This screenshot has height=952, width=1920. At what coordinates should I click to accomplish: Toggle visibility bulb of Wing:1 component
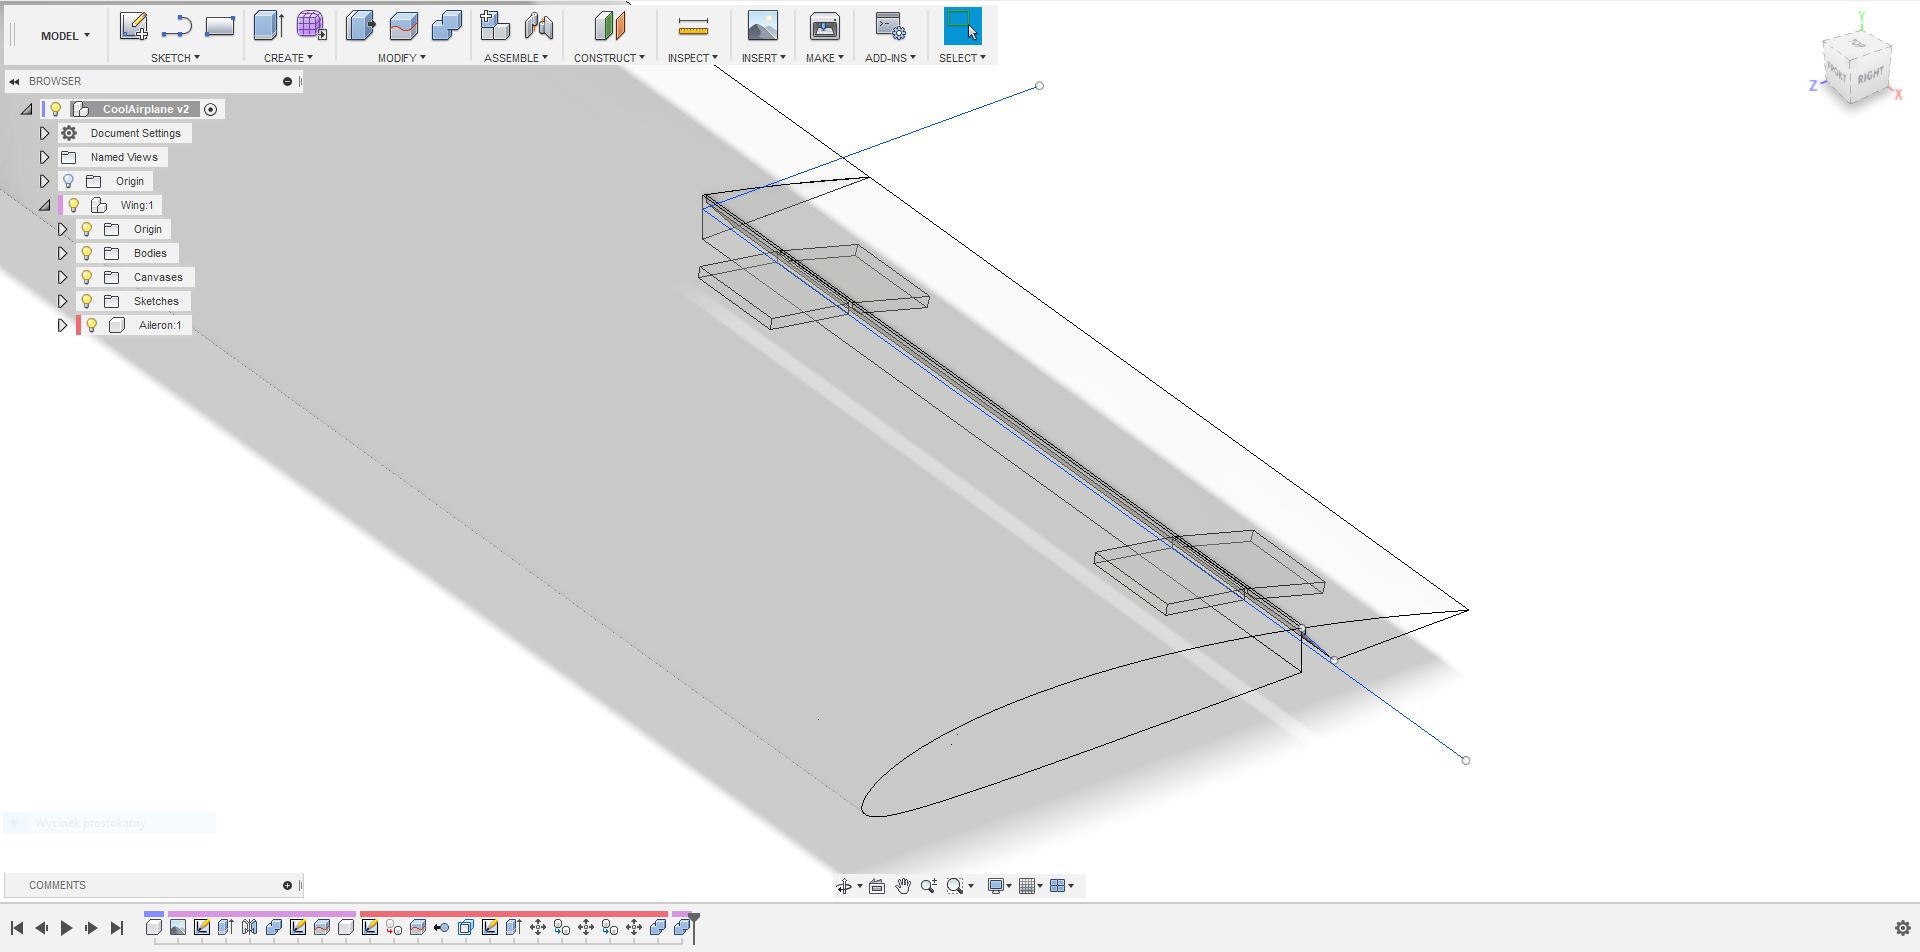click(73, 205)
